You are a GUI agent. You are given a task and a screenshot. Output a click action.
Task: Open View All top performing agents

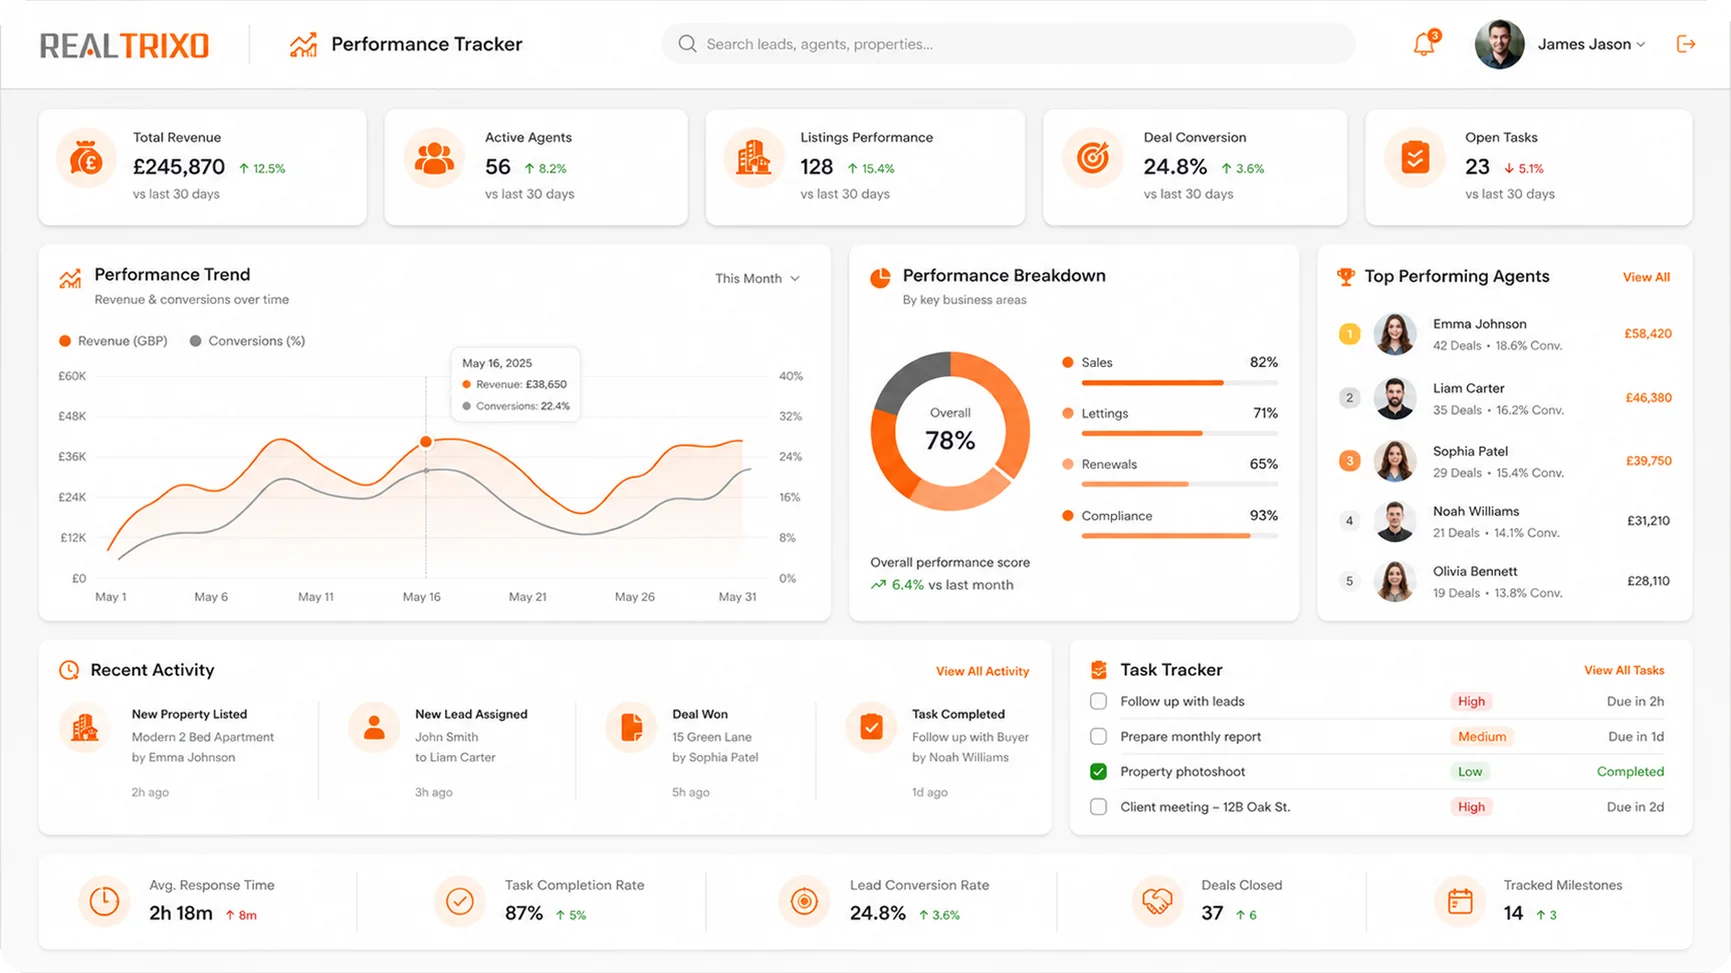tap(1646, 277)
